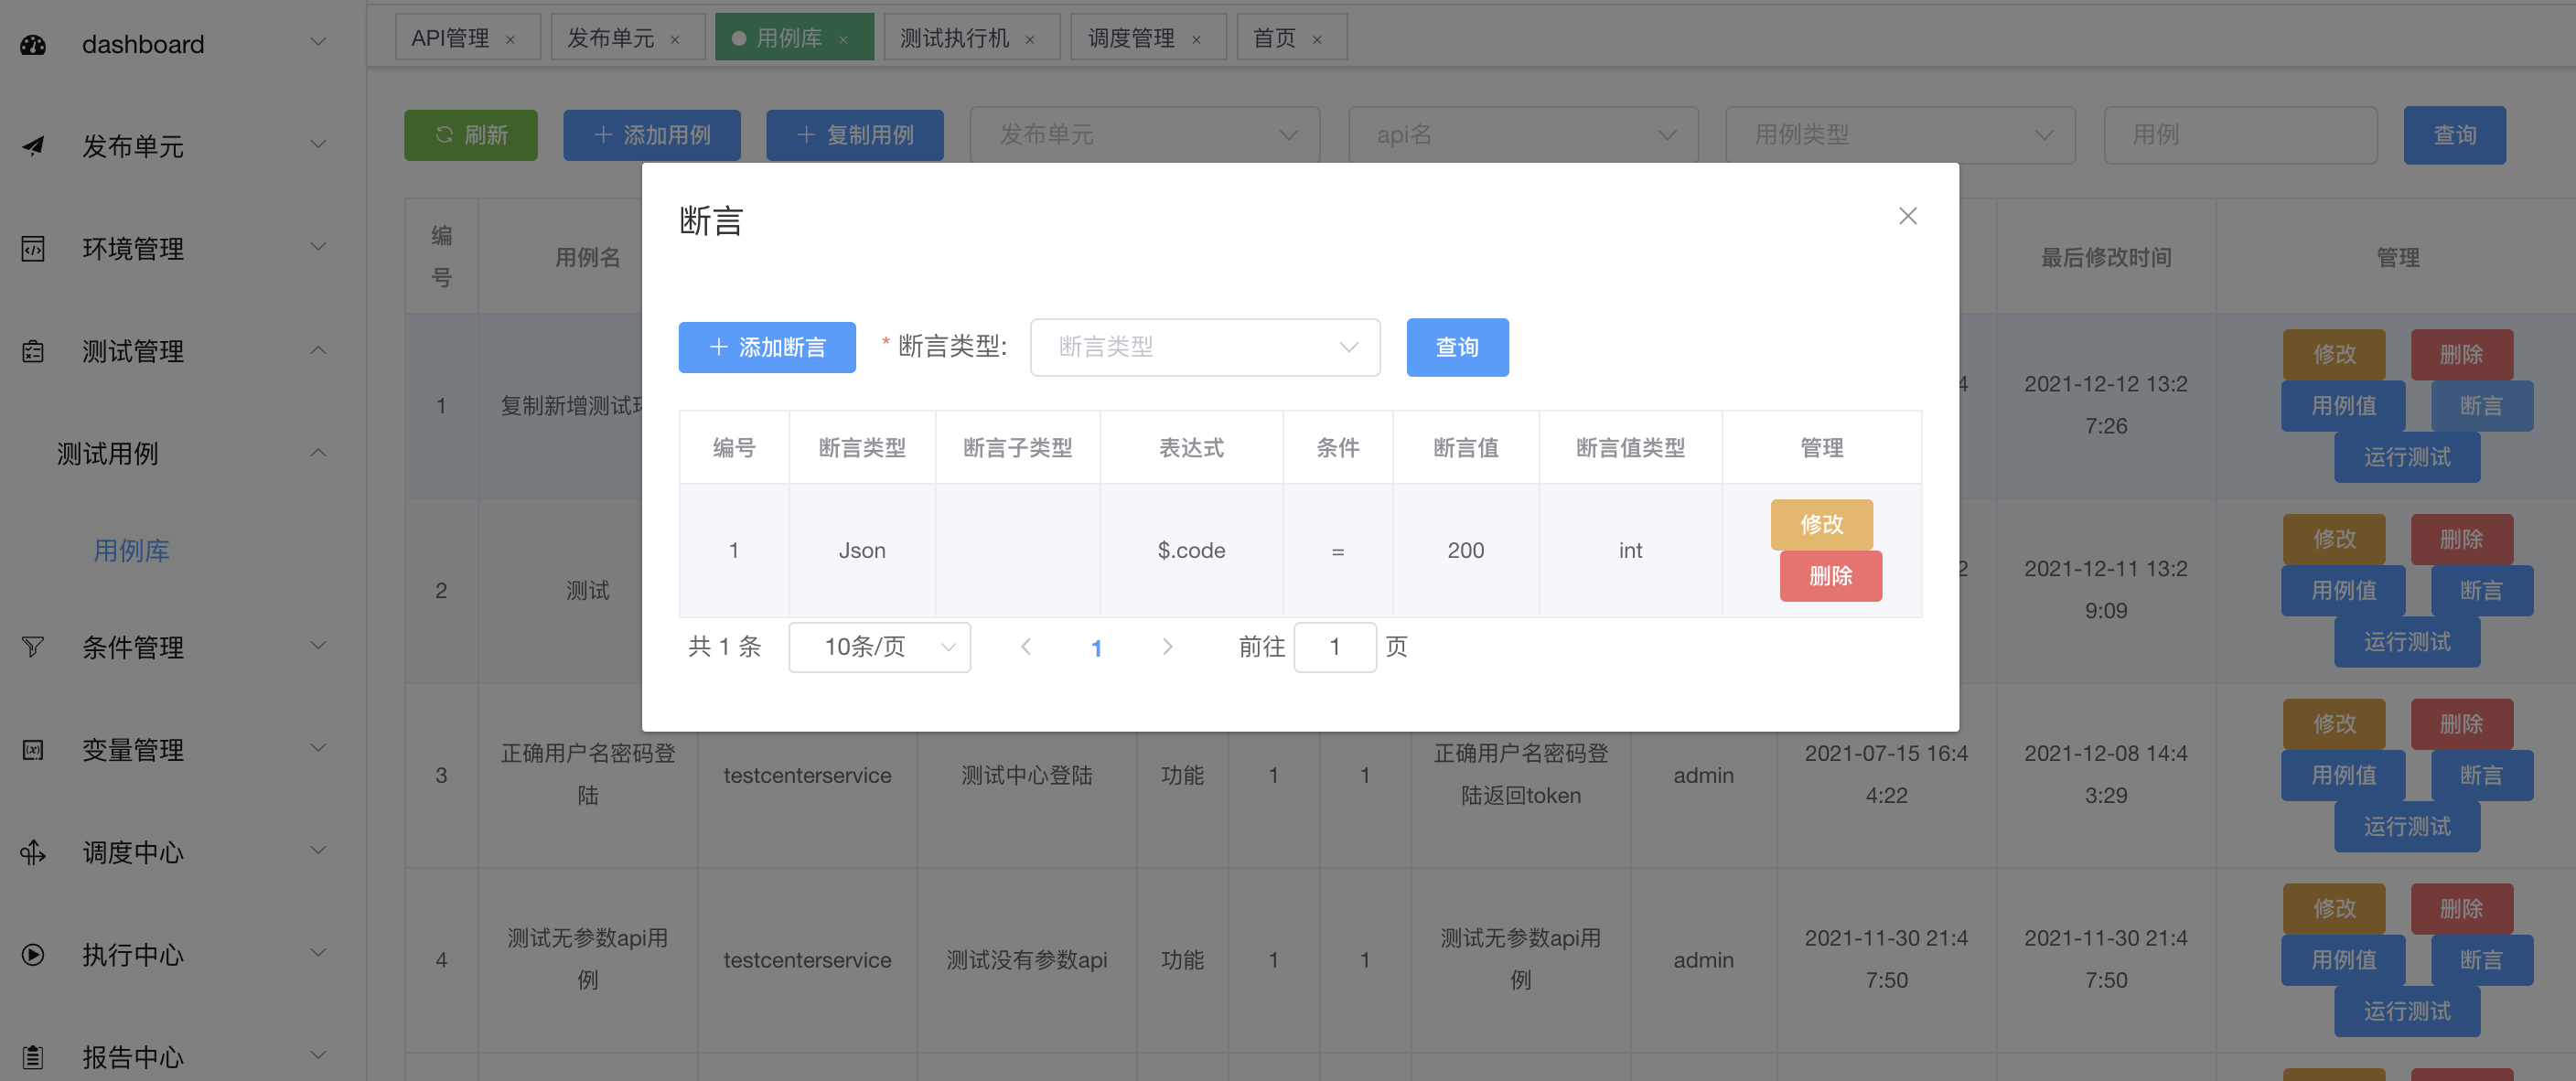Switch to the API管理 tab
2576x1081 pixels.
pyautogui.click(x=449, y=38)
